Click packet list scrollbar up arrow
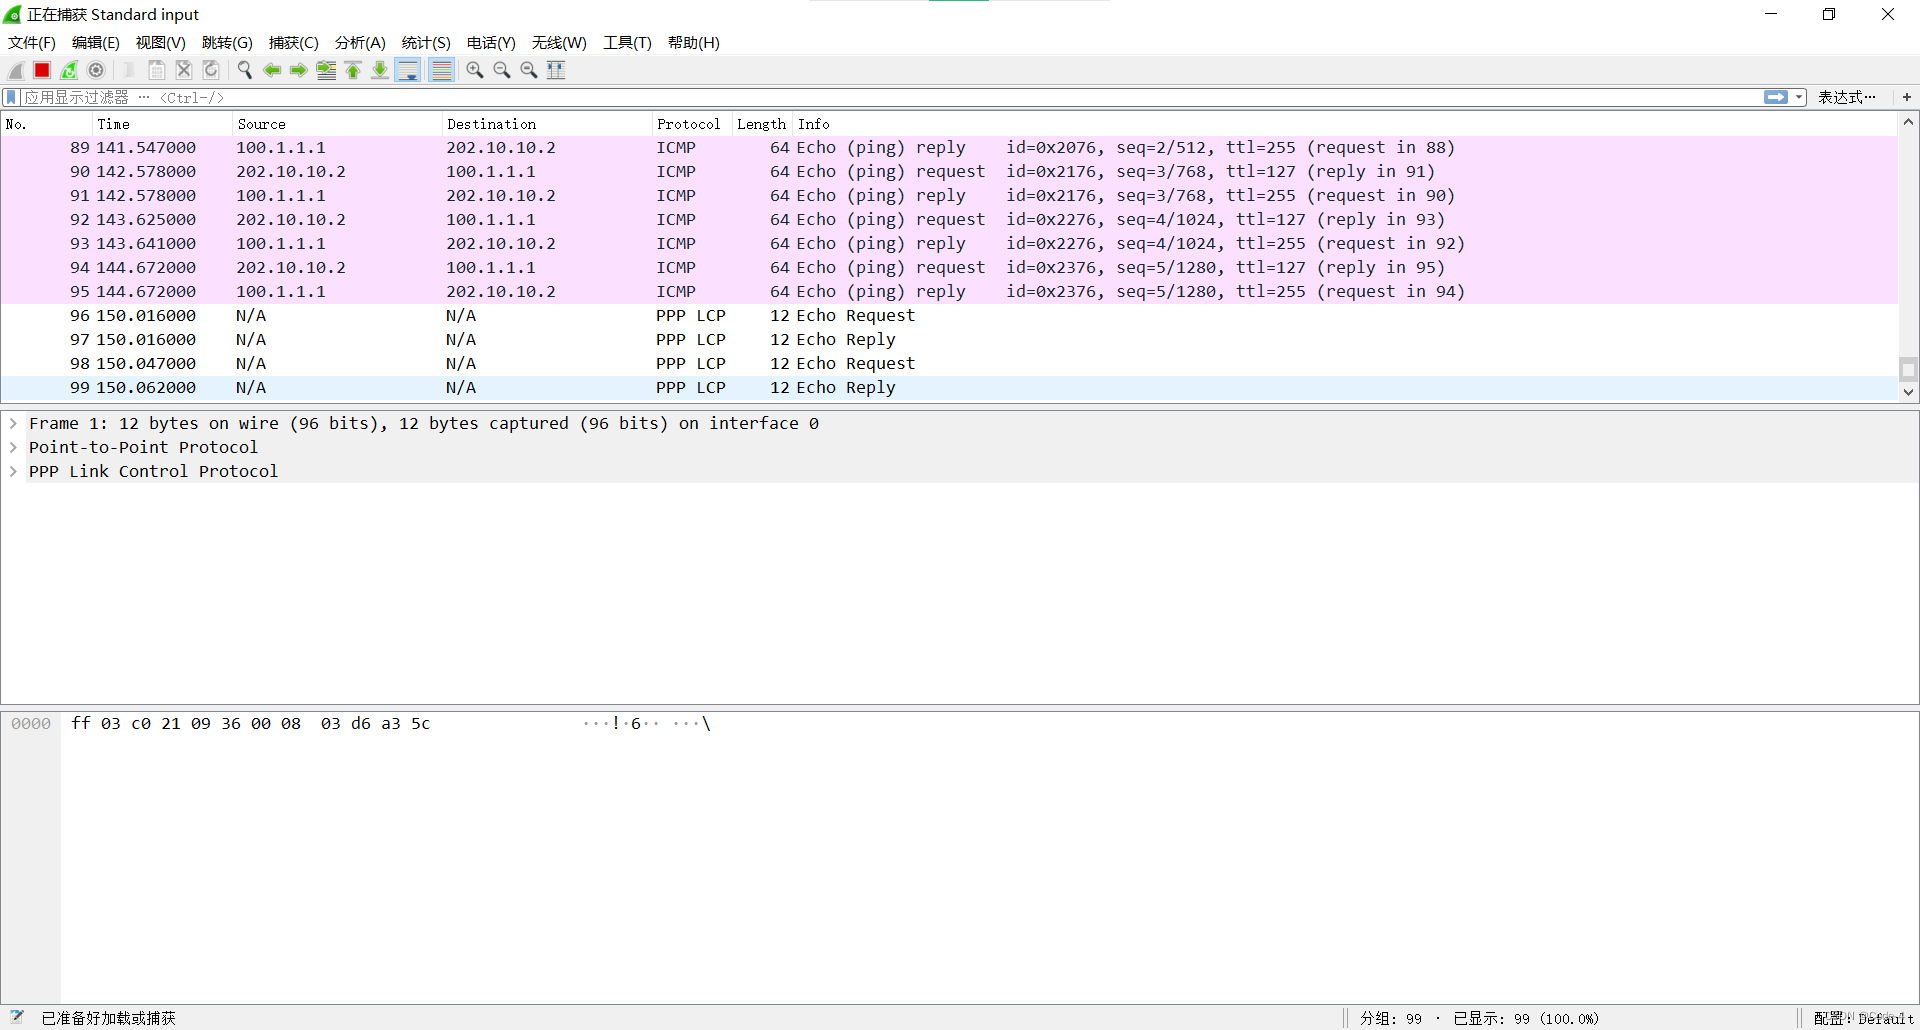The image size is (1920, 1030). (x=1908, y=122)
